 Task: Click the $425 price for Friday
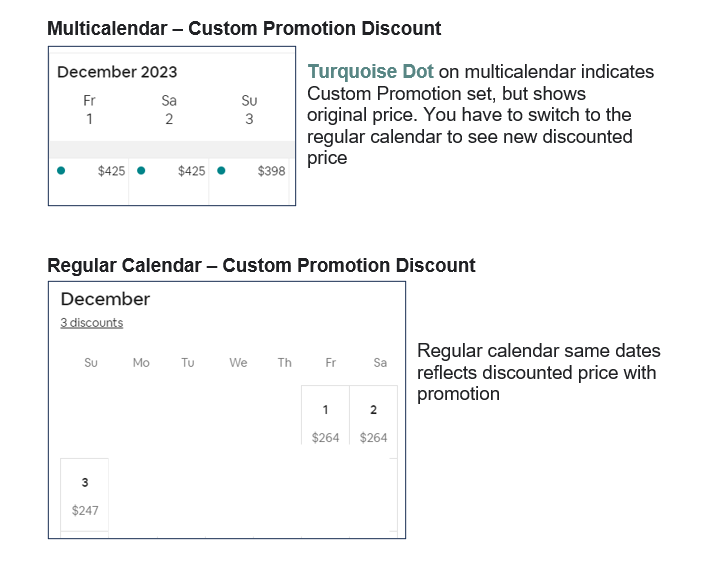pyautogui.click(x=111, y=171)
